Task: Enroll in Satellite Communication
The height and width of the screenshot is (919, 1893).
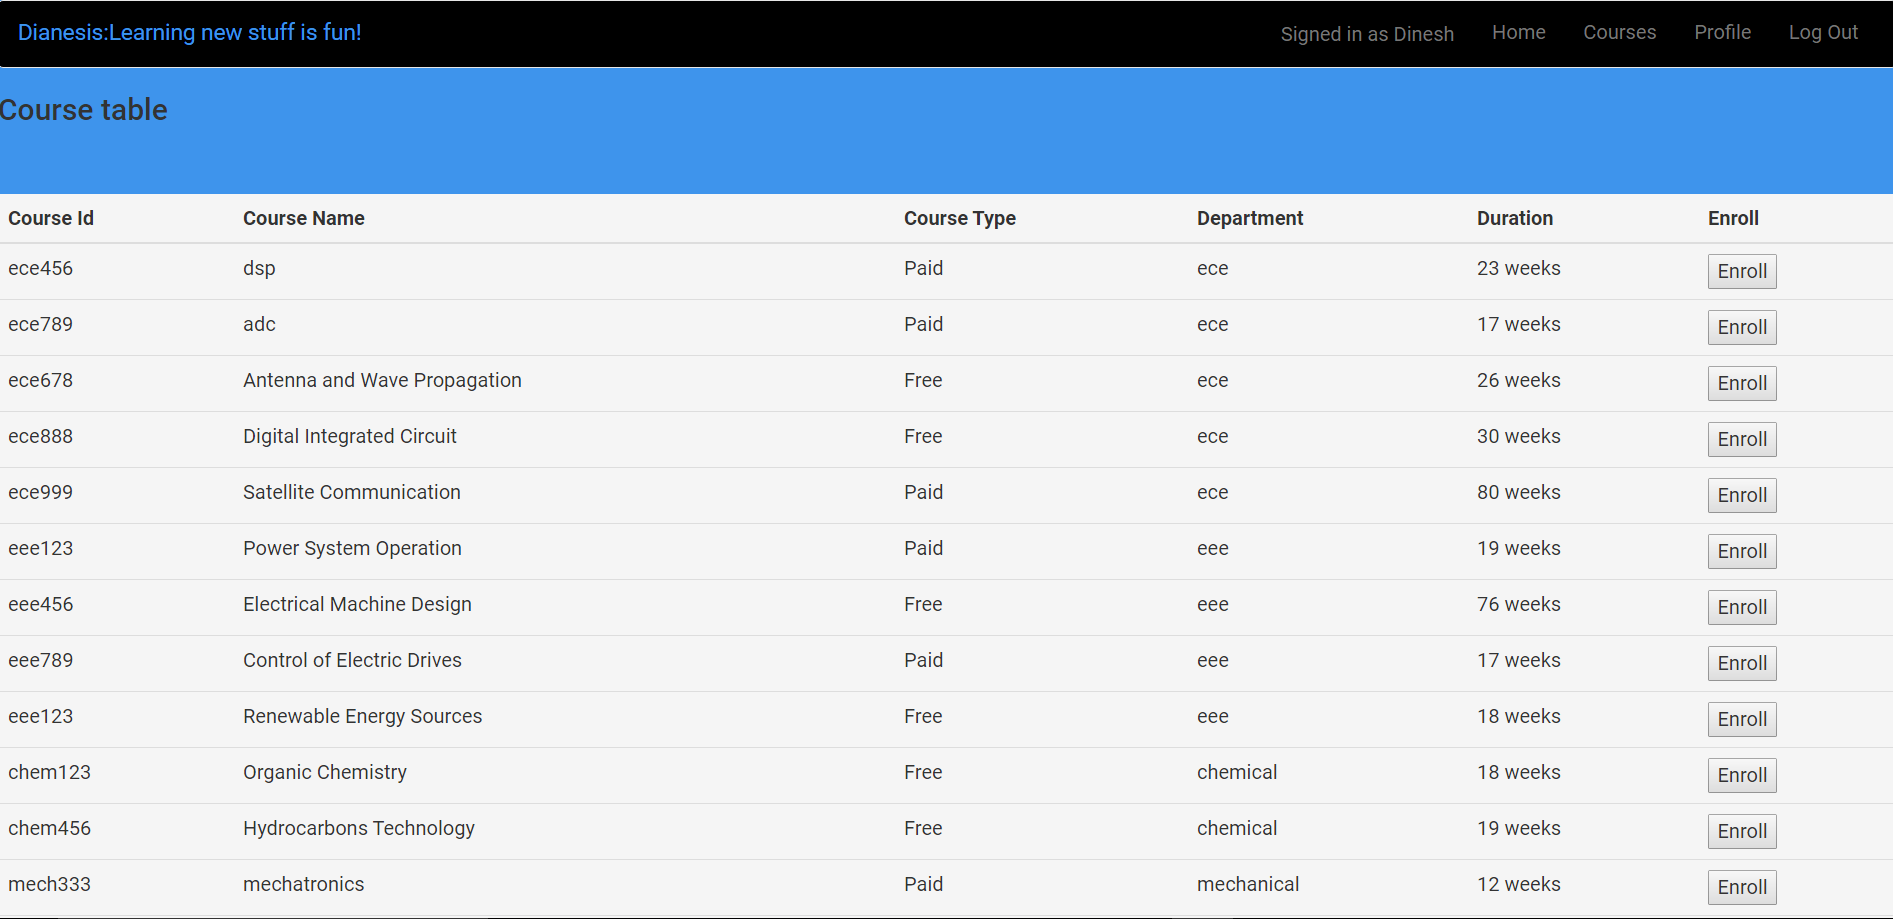Action: 1742,495
